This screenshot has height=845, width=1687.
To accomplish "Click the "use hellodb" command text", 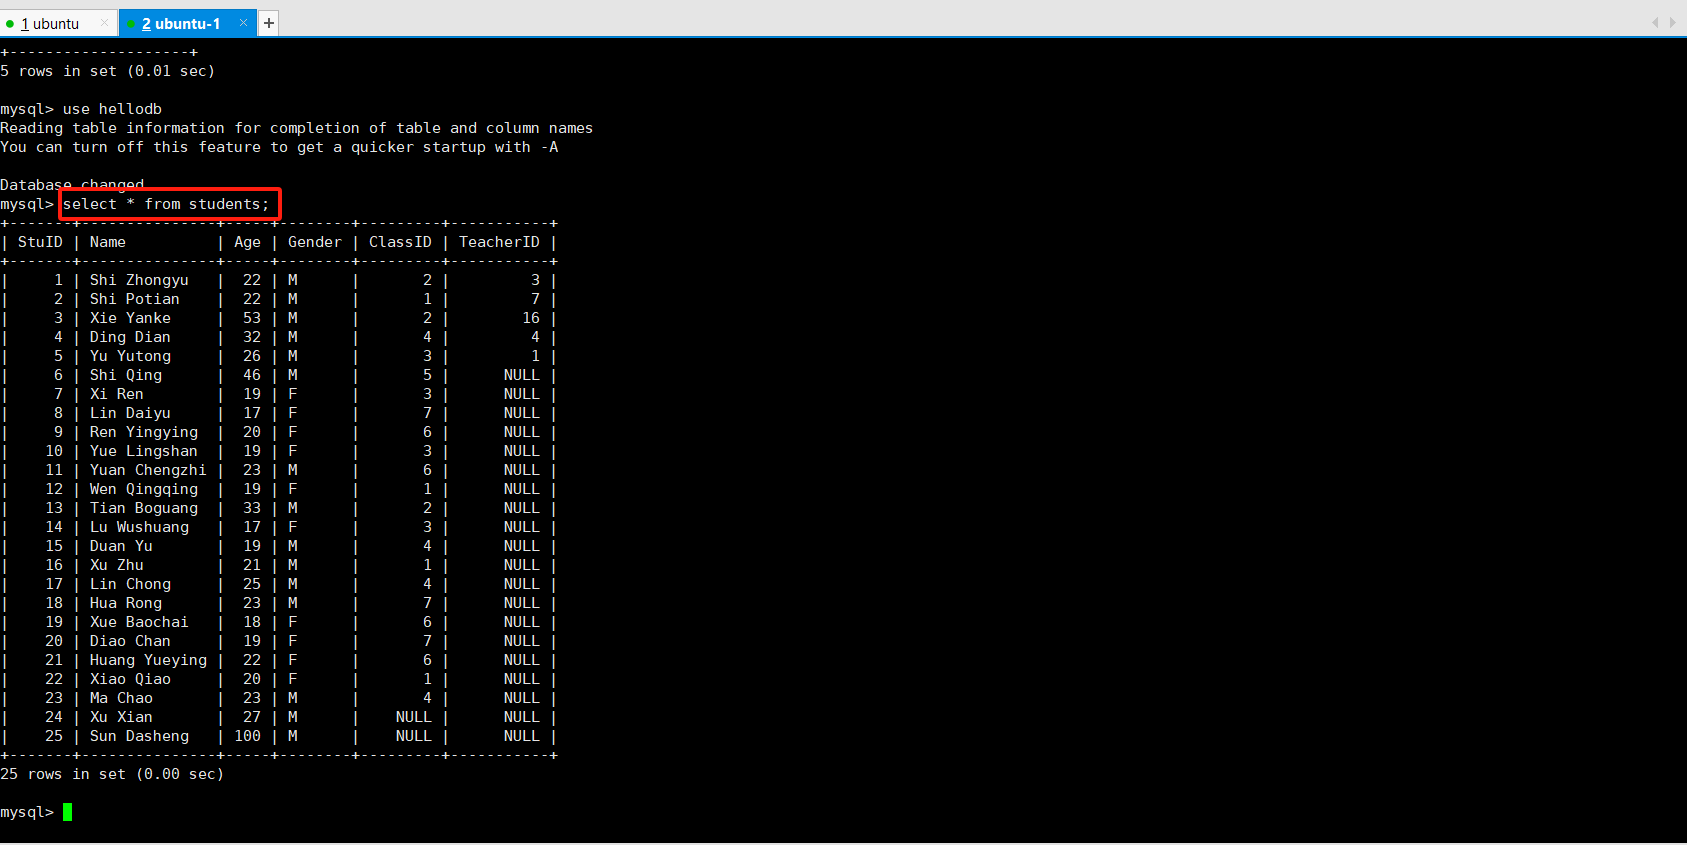I will coord(112,109).
